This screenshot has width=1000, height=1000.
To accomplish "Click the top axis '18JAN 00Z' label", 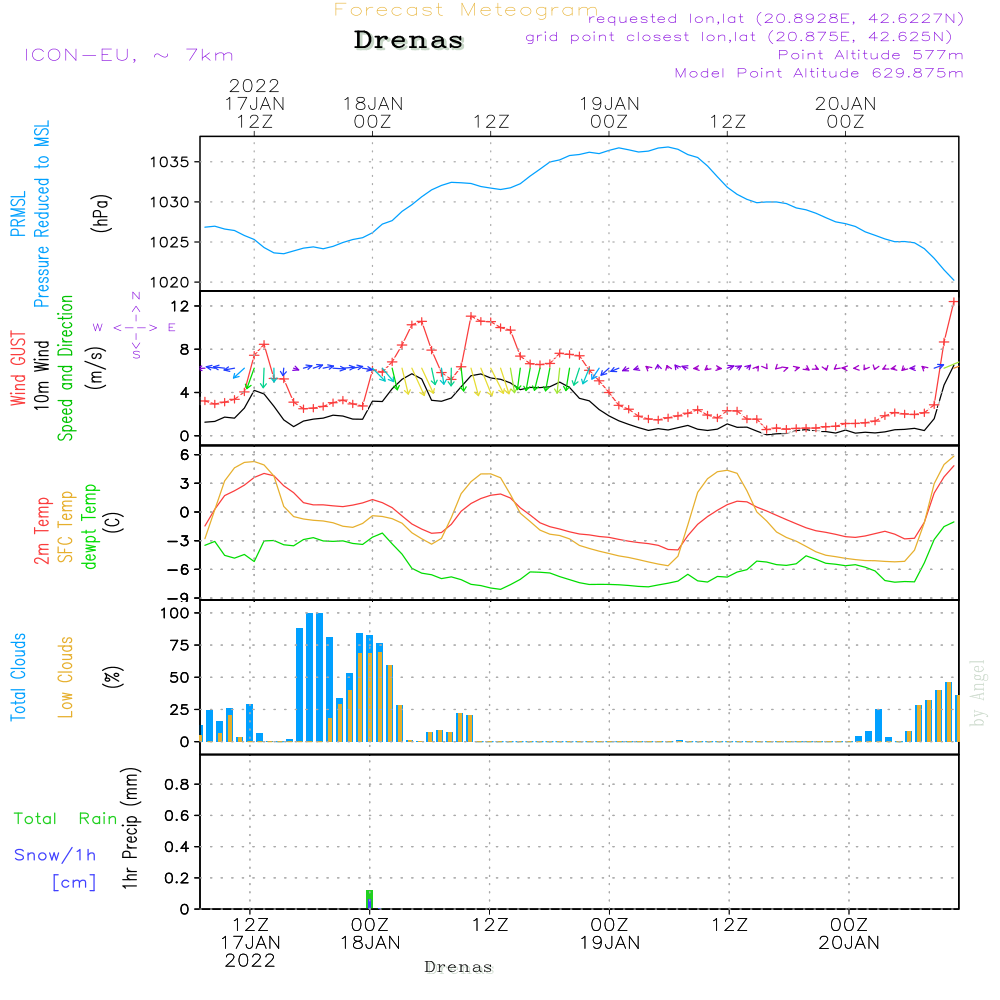I will [x=373, y=112].
